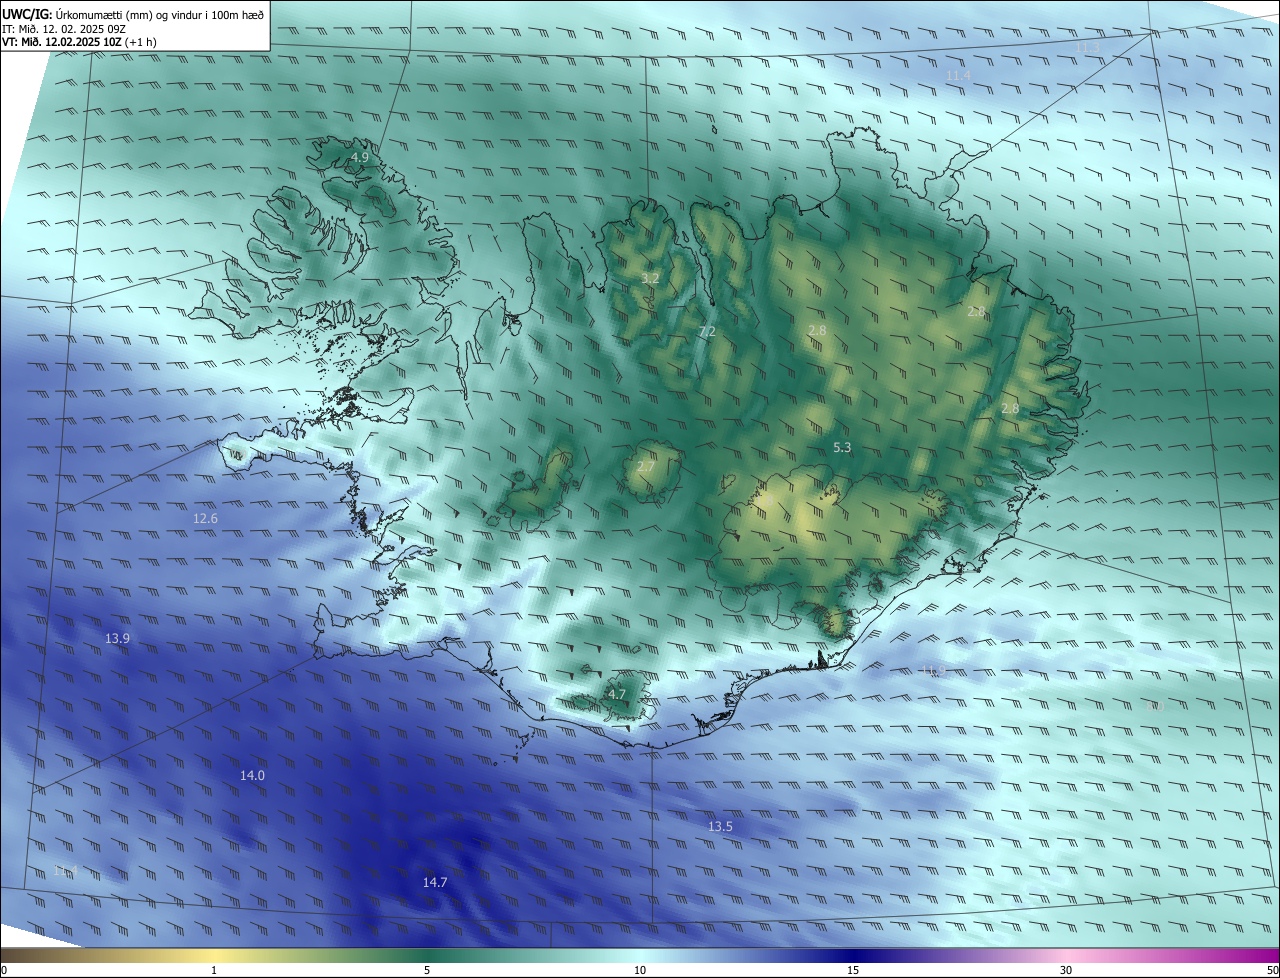This screenshot has height=978, width=1280.
Task: Select the 'VT: Mið. 12.02.2025 10Z (+1 h)' line
Action: (79, 42)
